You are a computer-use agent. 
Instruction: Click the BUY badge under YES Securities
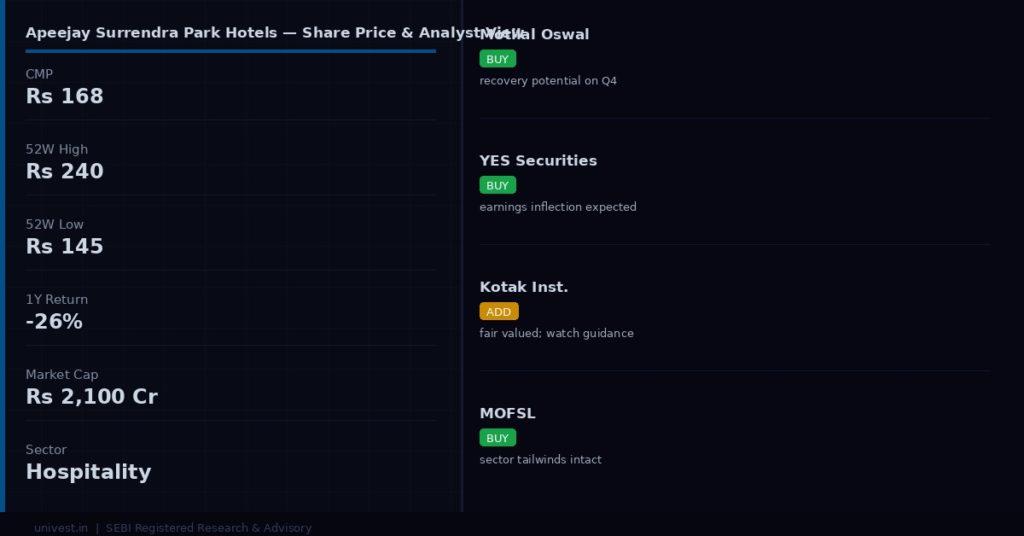[x=498, y=185]
